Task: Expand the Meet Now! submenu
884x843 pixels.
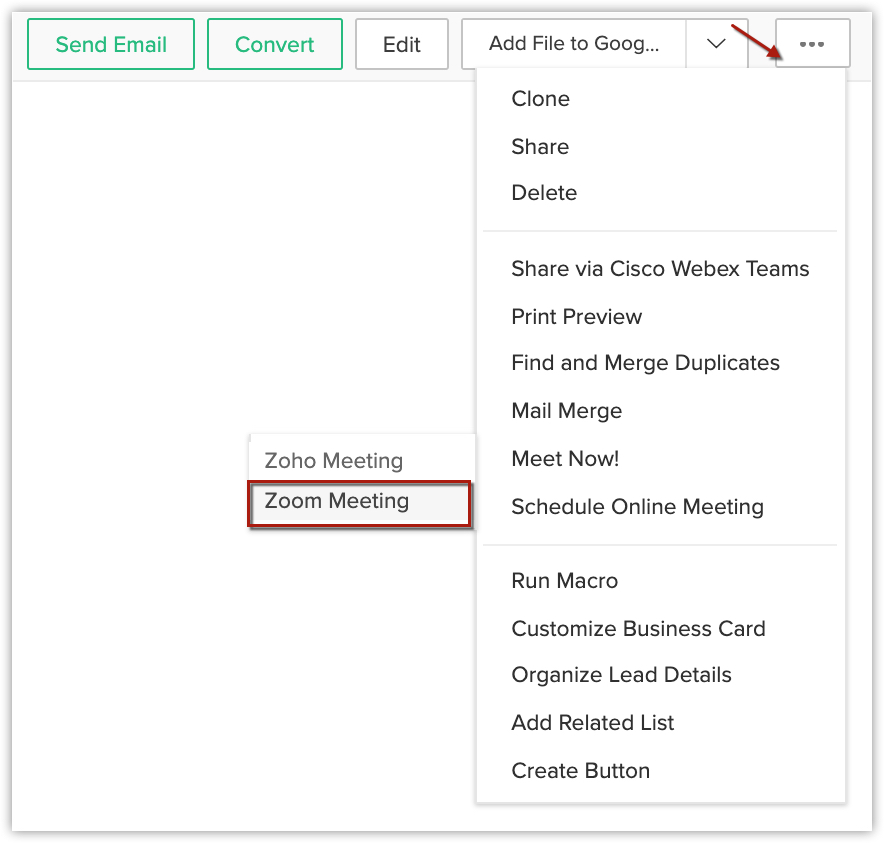Action: [x=565, y=459]
